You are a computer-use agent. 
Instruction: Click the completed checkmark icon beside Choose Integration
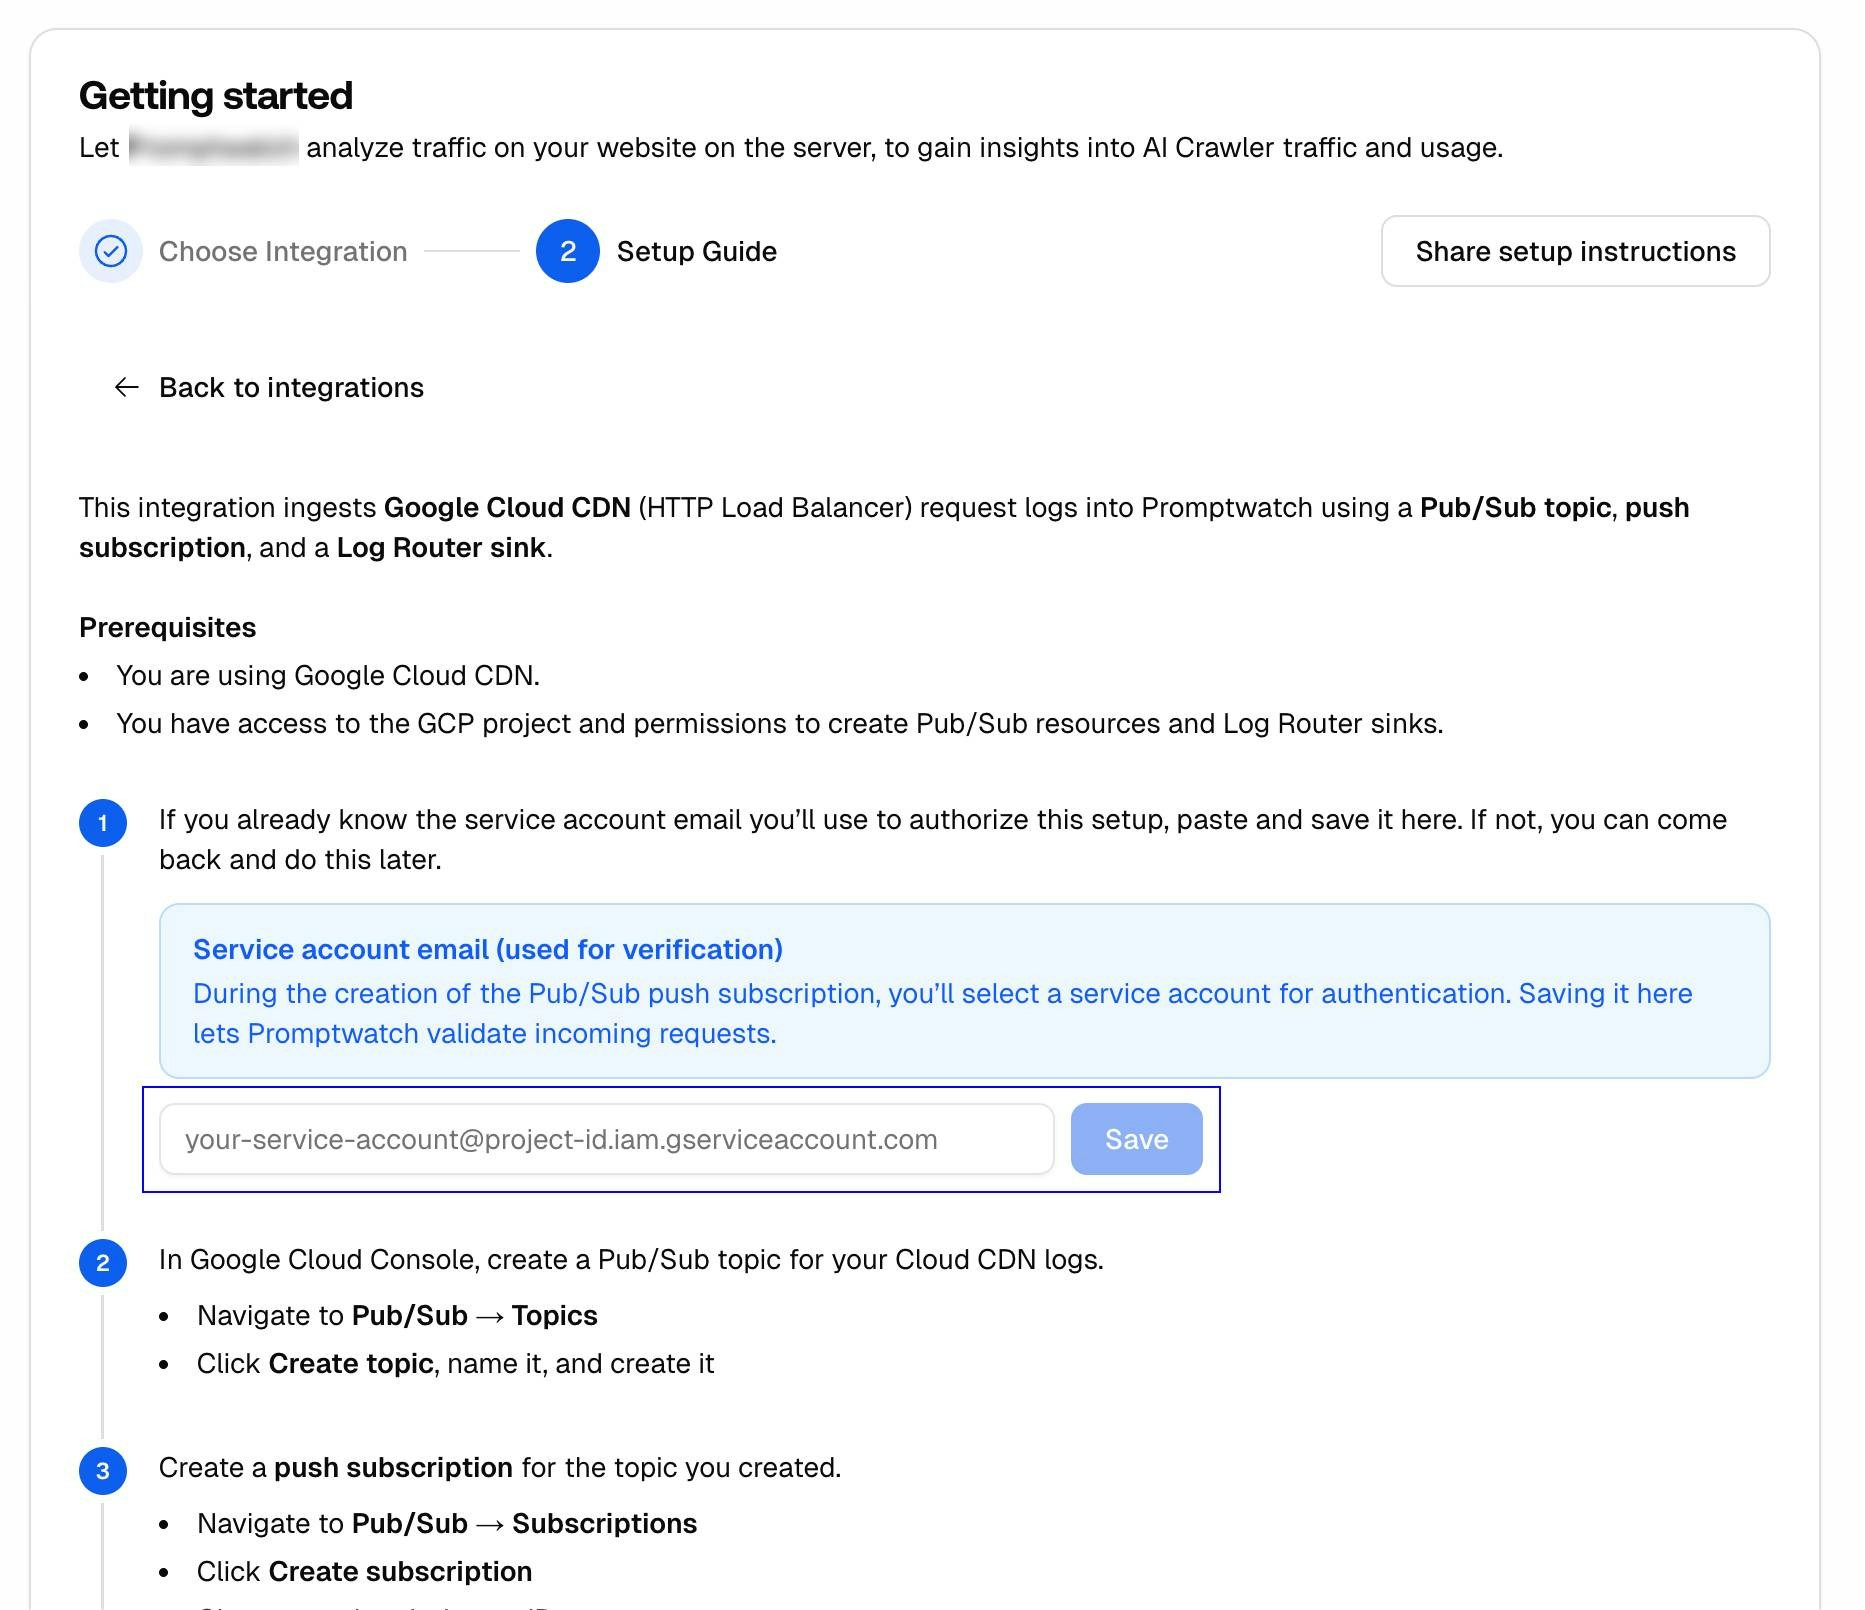click(110, 251)
